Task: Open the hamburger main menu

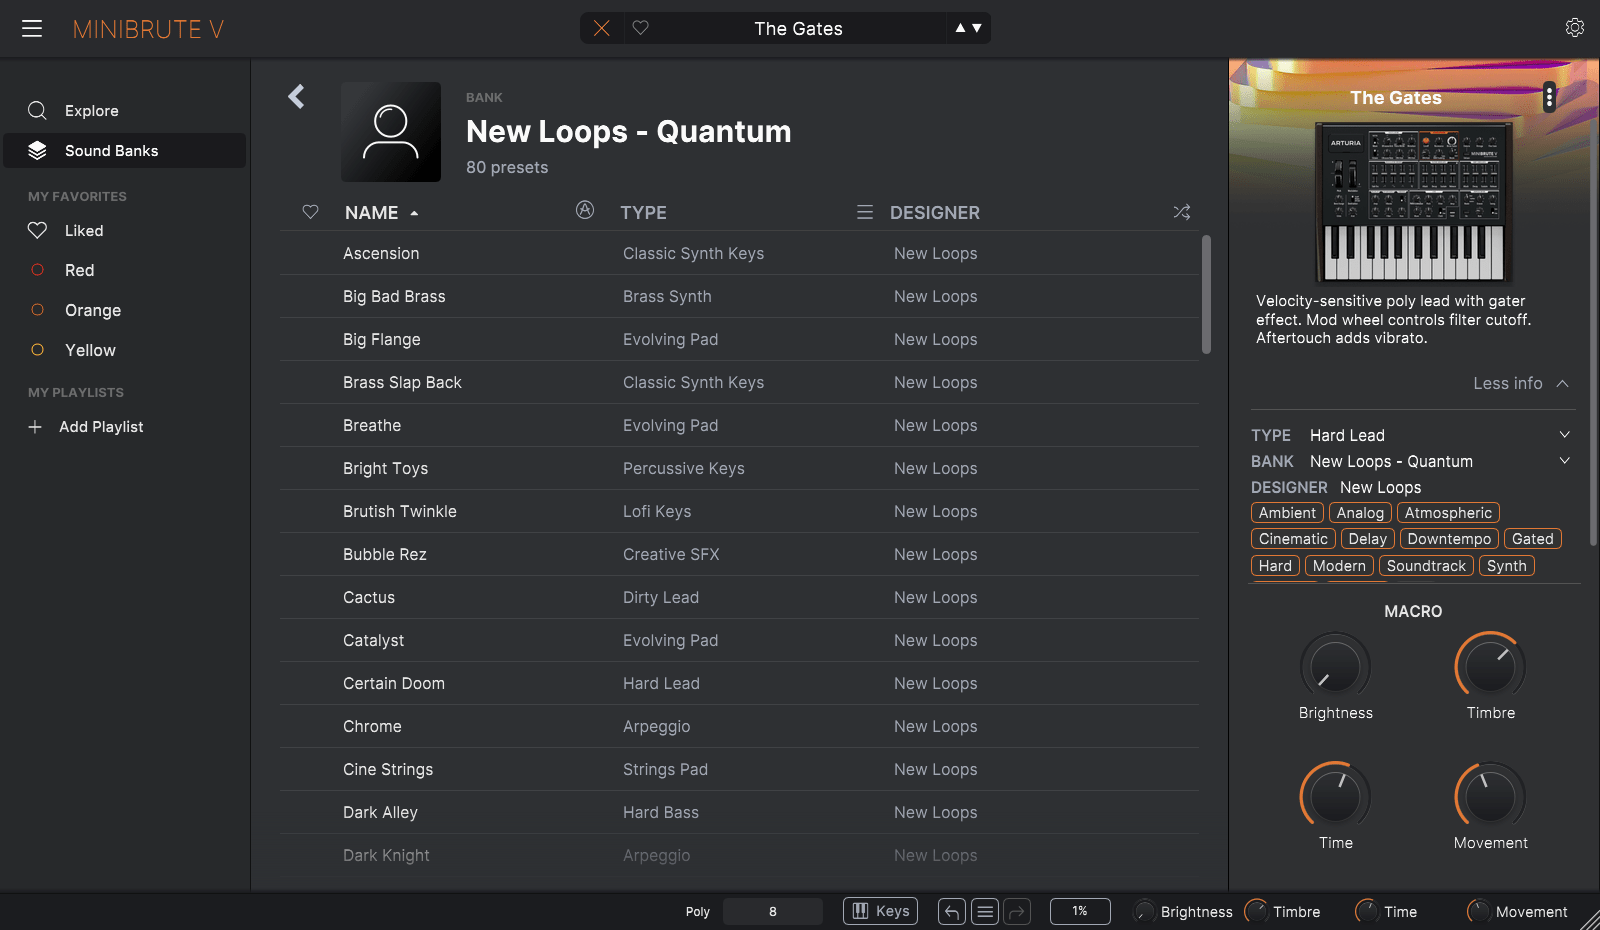Action: pos(32,28)
